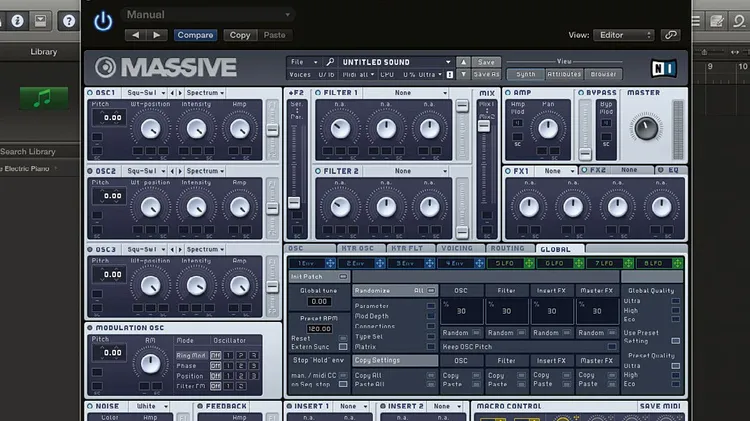750x421 pixels.
Task: Select next sound with down arrow
Action: click(x=463, y=75)
